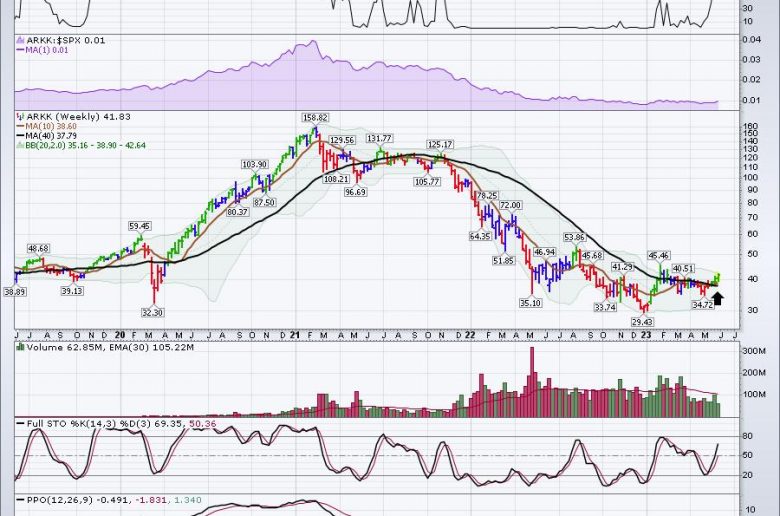Image resolution: width=780 pixels, height=516 pixels.
Task: Click the bold 22 year marker on the time axis
Action: [x=470, y=335]
